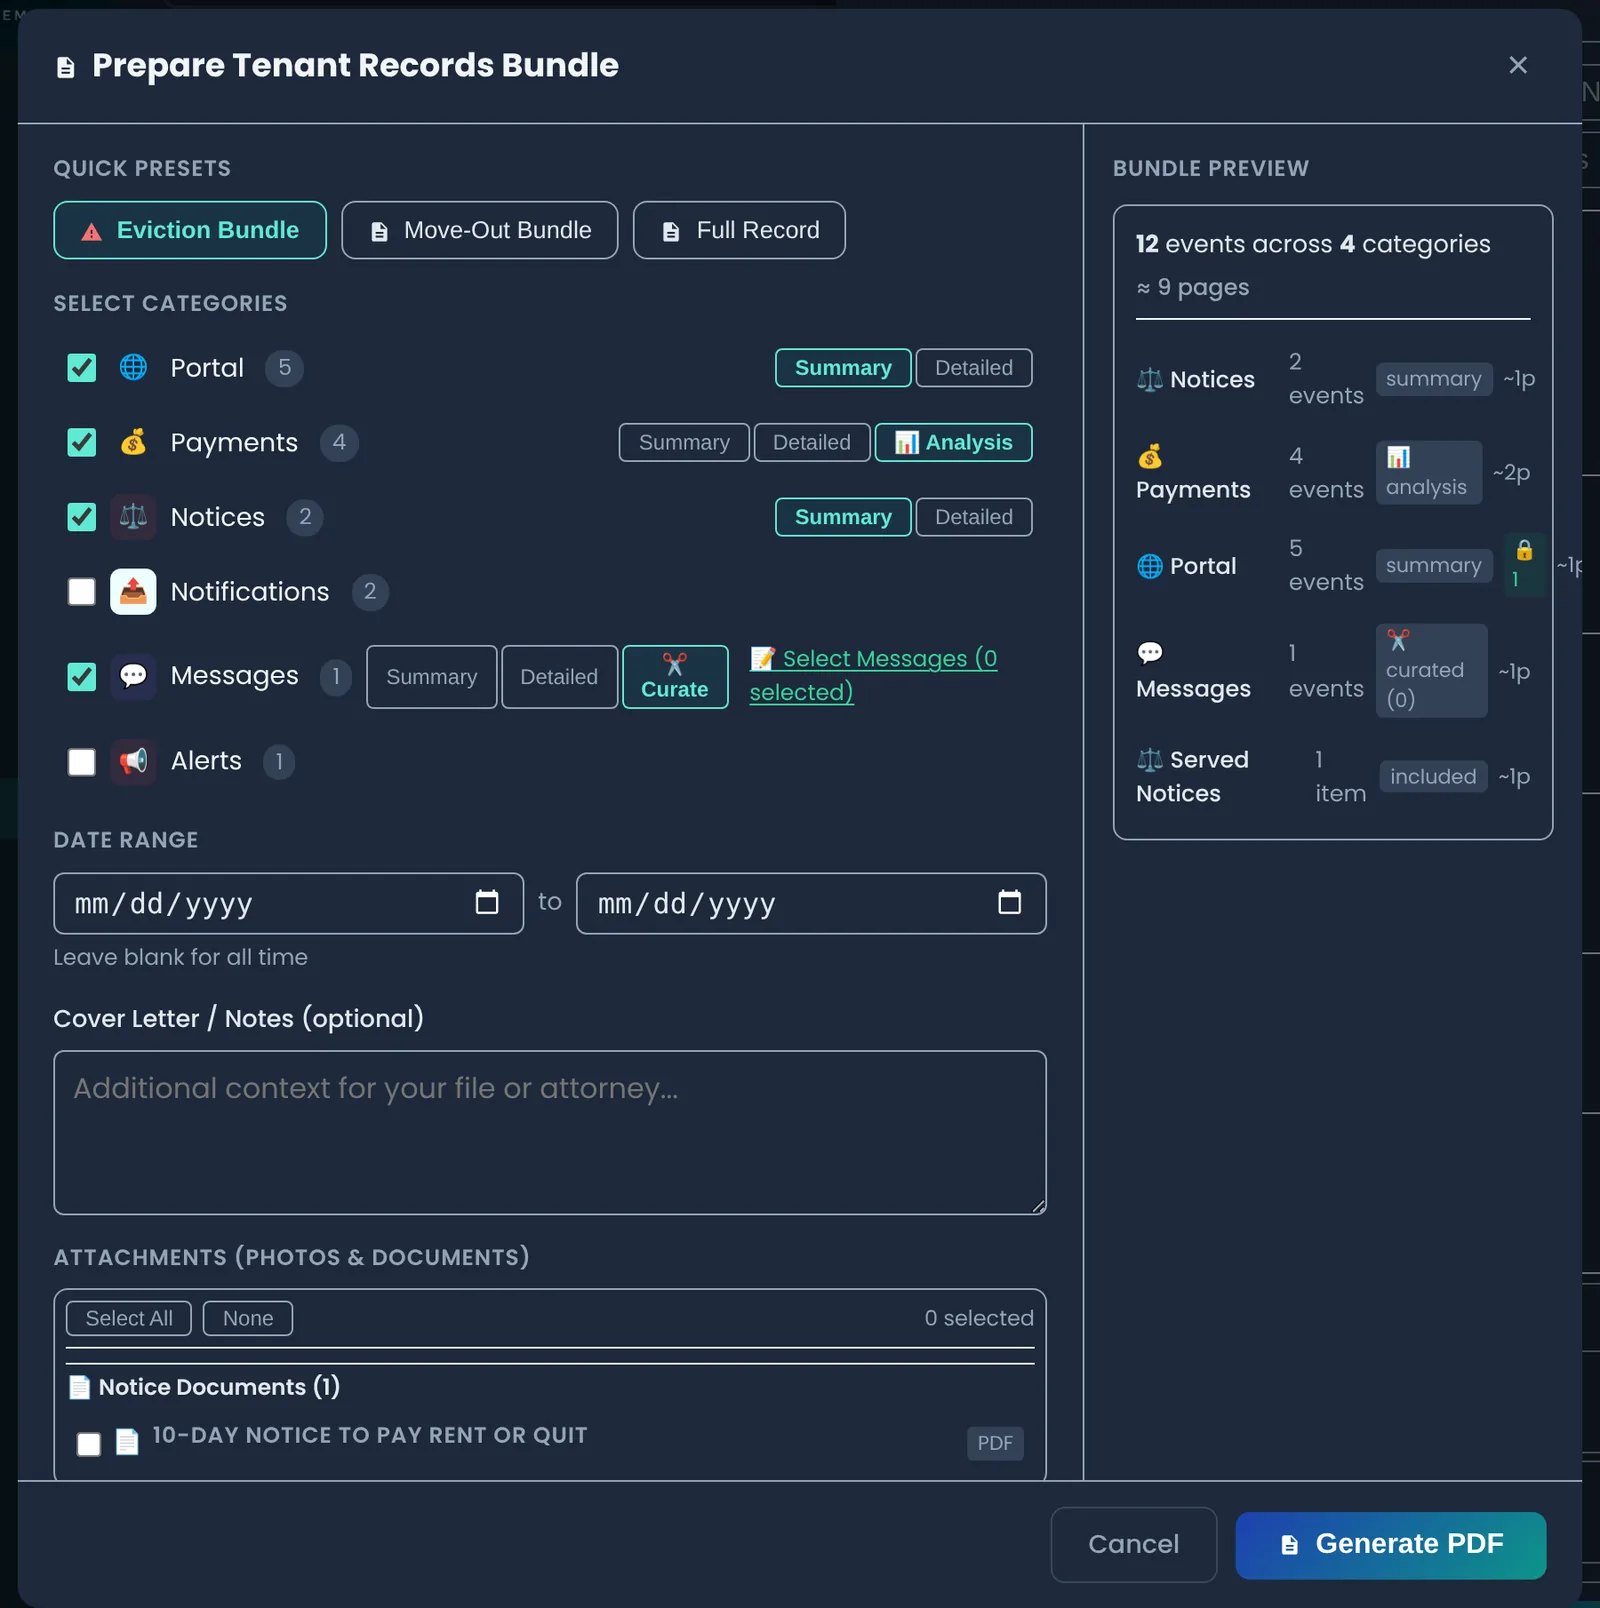Set Messages to Detailed mode
The height and width of the screenshot is (1608, 1600).
point(559,677)
